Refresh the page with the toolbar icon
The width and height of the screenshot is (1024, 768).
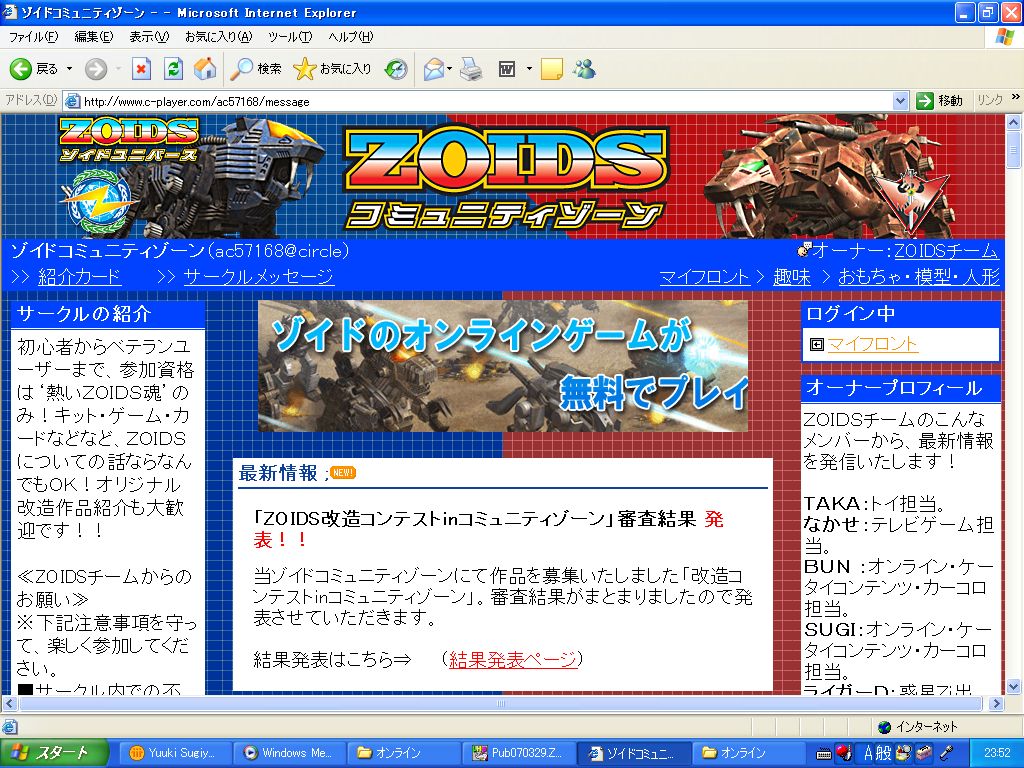(x=173, y=69)
